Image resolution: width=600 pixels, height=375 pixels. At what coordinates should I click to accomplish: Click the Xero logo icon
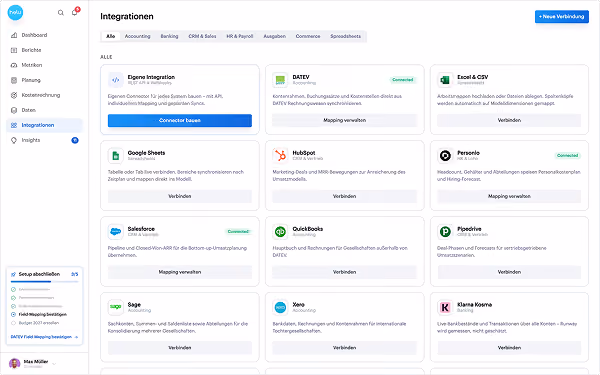point(280,307)
